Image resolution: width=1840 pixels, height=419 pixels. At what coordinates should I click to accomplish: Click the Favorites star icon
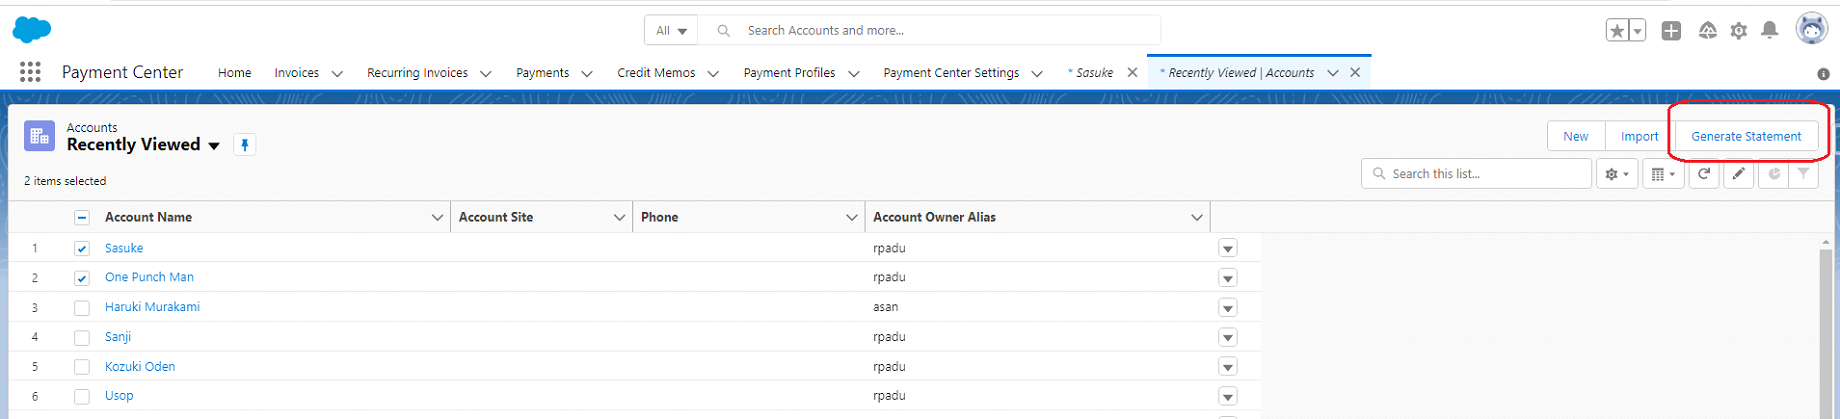pyautogui.click(x=1617, y=31)
